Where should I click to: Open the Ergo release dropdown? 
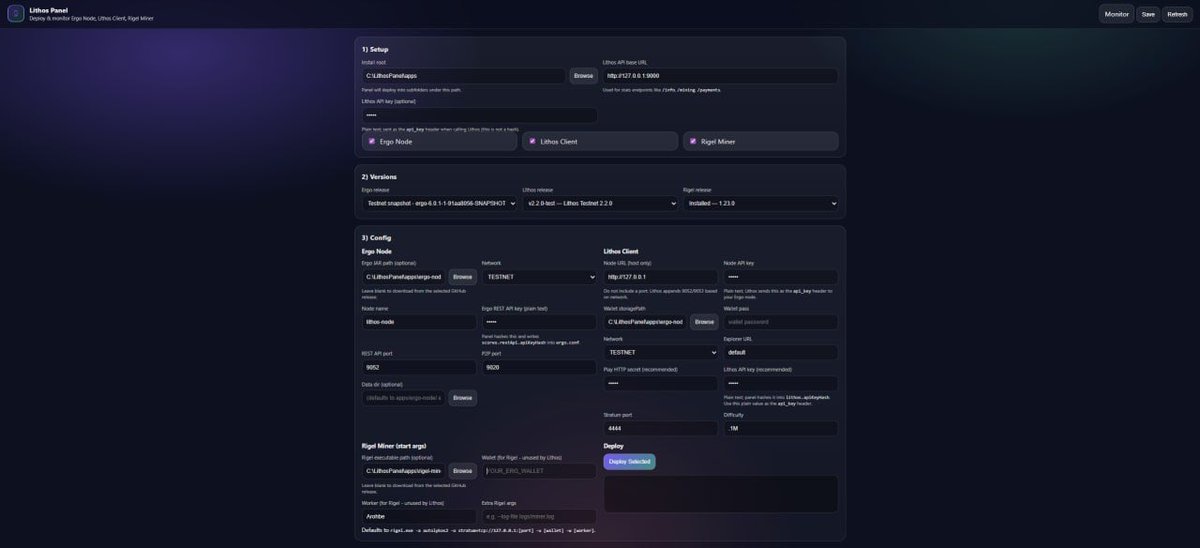point(439,203)
